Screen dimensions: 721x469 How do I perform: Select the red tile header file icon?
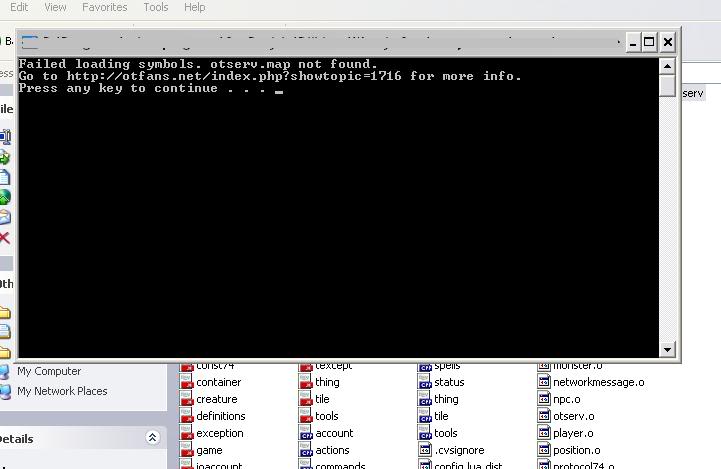(x=305, y=399)
